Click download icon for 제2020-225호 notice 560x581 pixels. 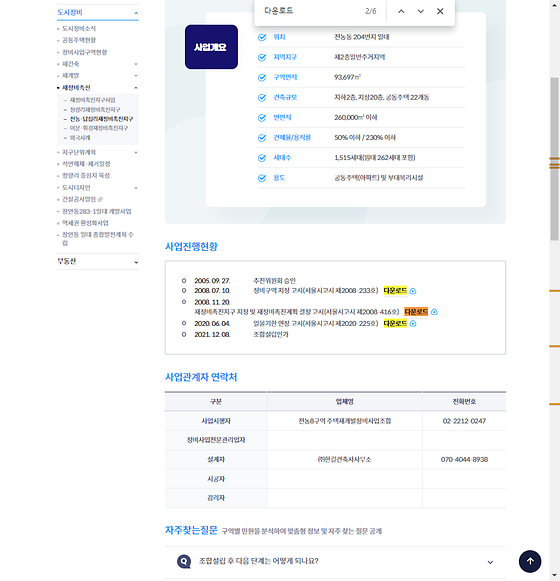[413, 324]
